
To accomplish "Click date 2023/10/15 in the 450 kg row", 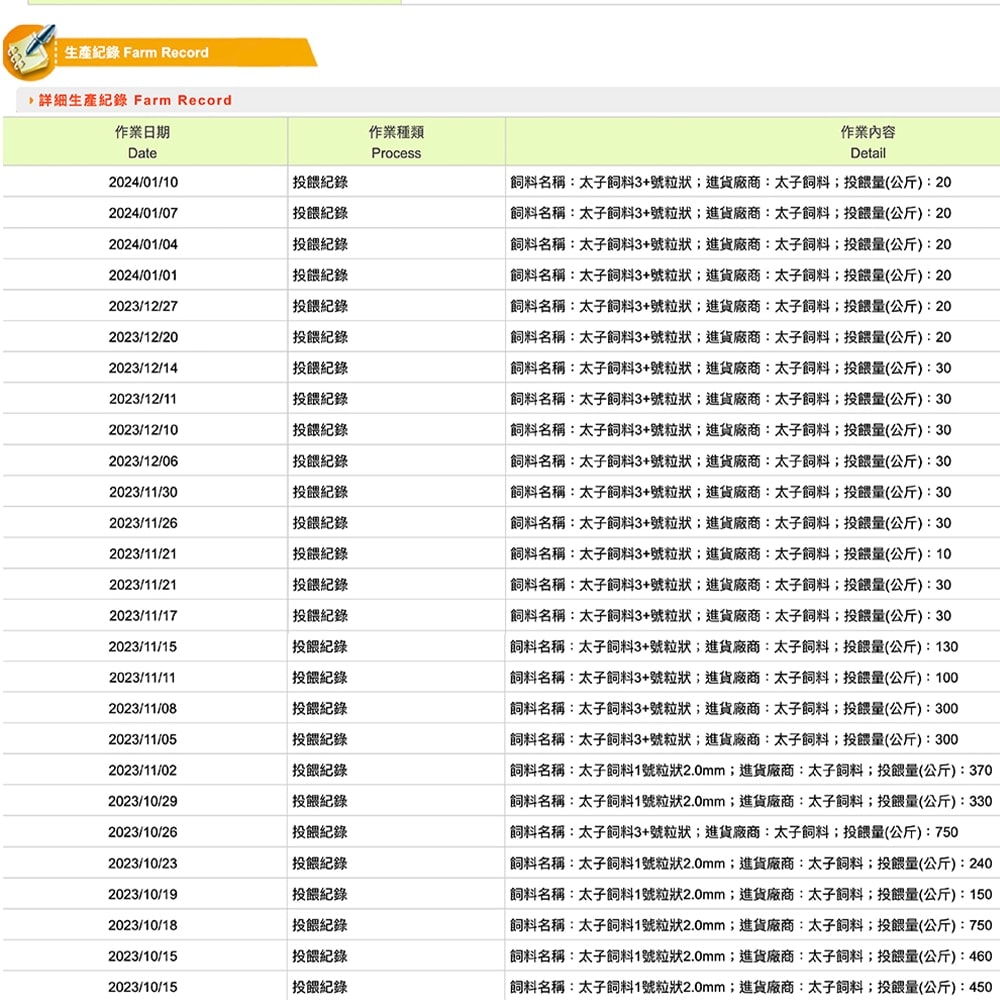I will pyautogui.click(x=143, y=987).
